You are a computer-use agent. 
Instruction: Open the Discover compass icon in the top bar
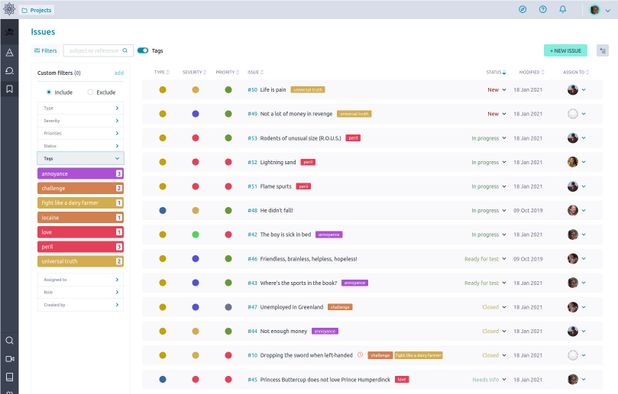tap(523, 9)
